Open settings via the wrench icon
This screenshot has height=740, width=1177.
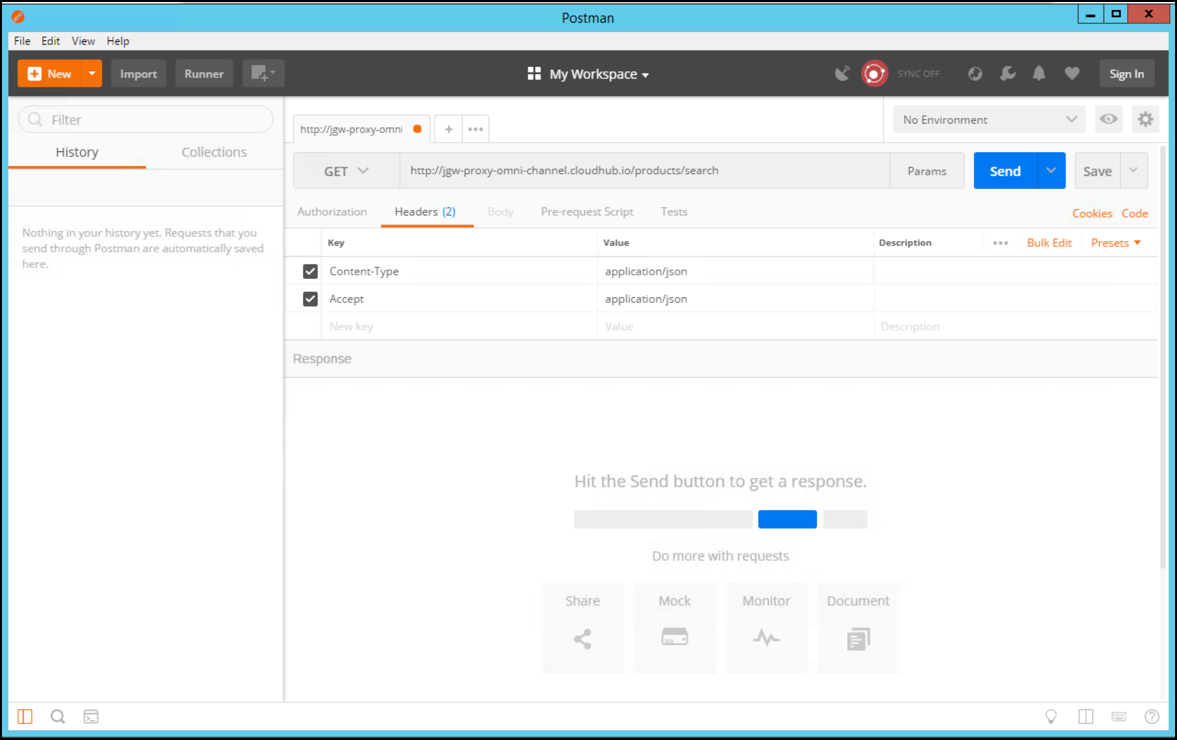click(x=1007, y=74)
